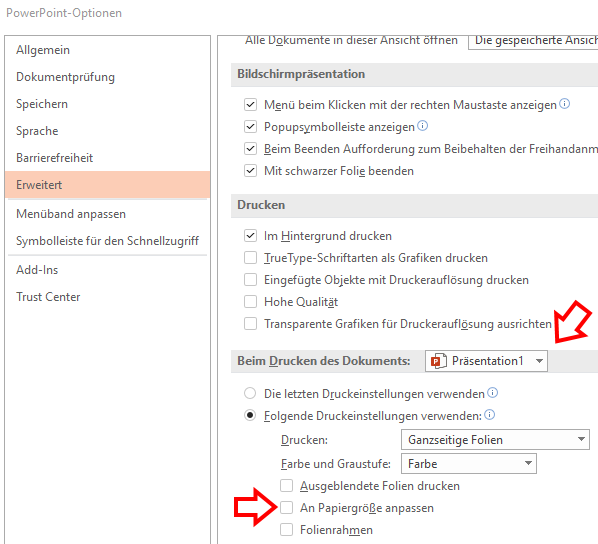Click PowerPoint file icon in Präsentation1 dropdown
The width and height of the screenshot is (598, 544).
tap(439, 361)
